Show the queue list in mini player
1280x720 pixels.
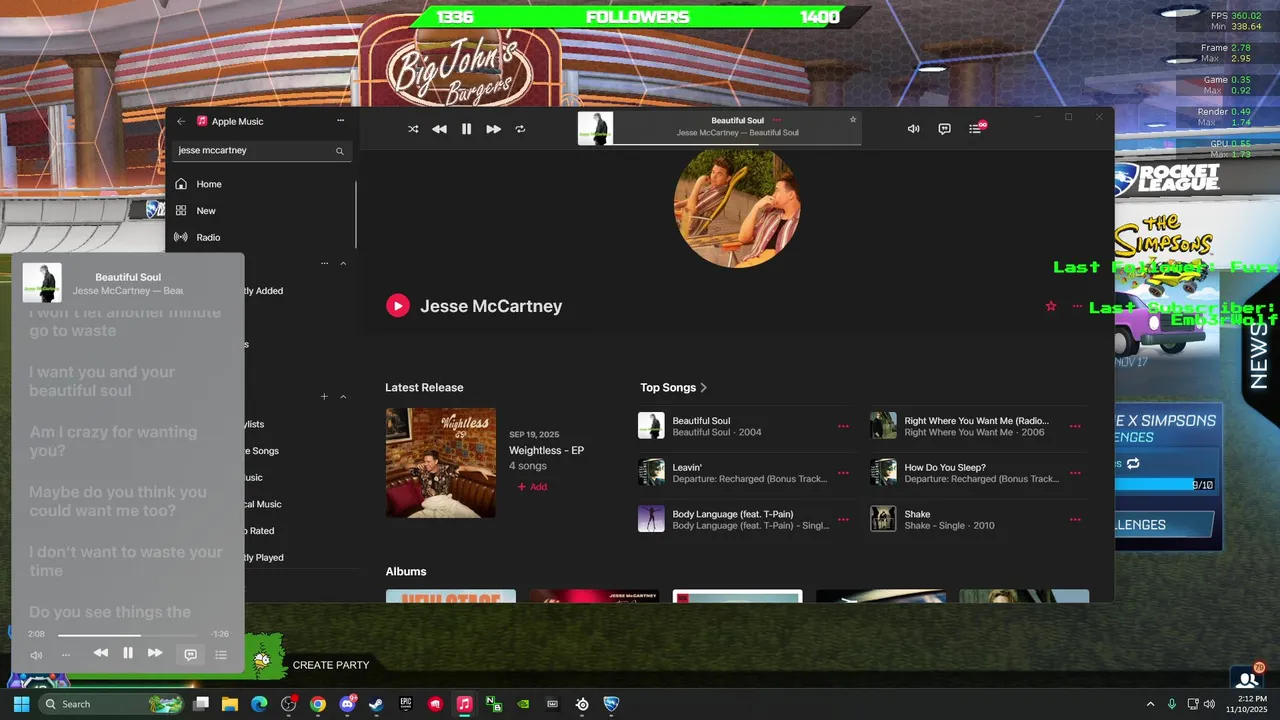pos(221,655)
